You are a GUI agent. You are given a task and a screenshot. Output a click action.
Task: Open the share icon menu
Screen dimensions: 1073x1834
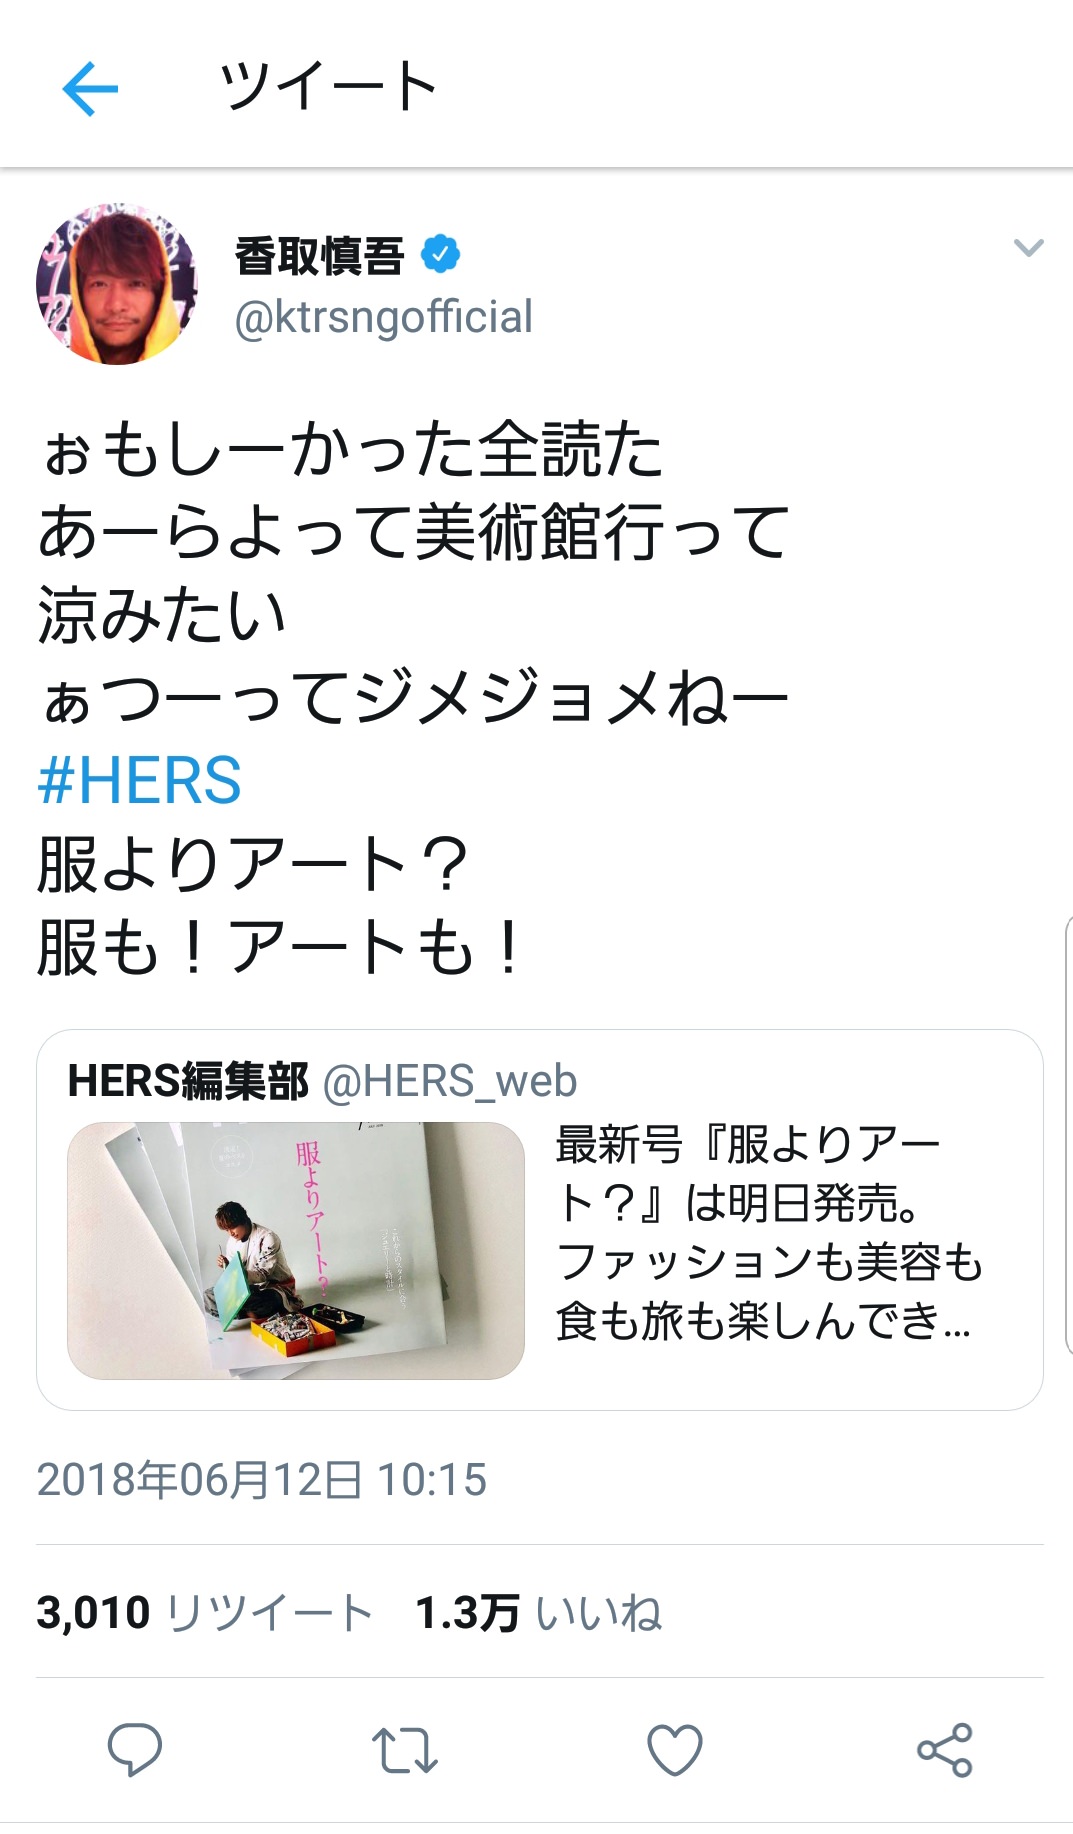coord(945,1750)
